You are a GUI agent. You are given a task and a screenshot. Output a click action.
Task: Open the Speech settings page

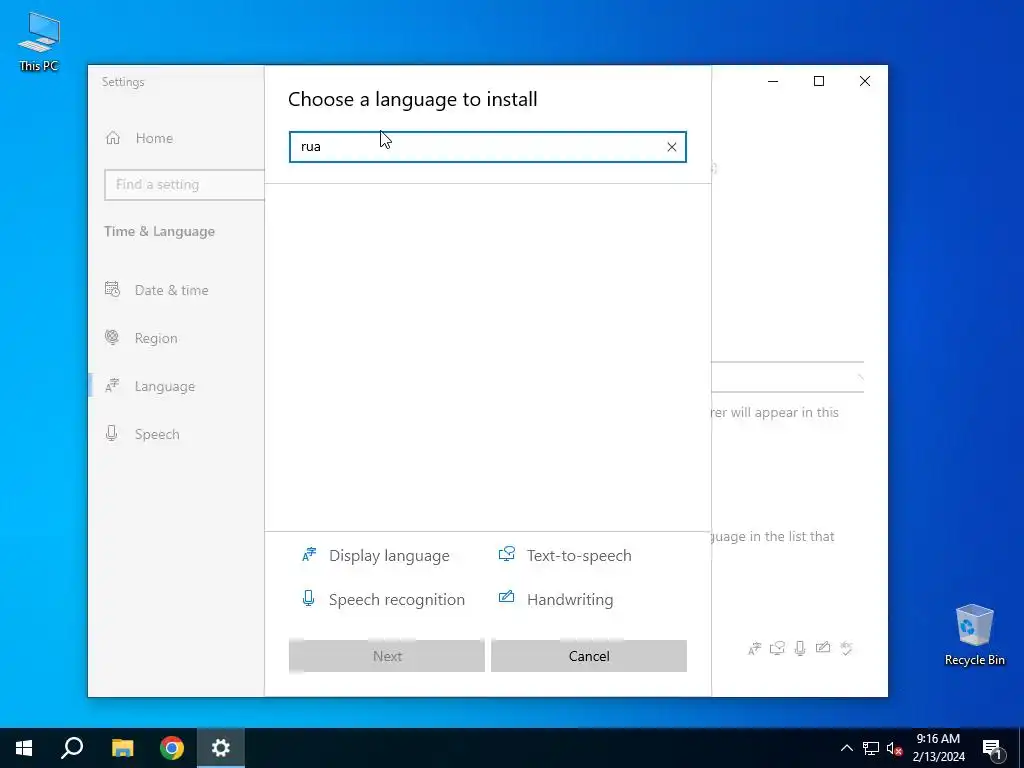(157, 434)
